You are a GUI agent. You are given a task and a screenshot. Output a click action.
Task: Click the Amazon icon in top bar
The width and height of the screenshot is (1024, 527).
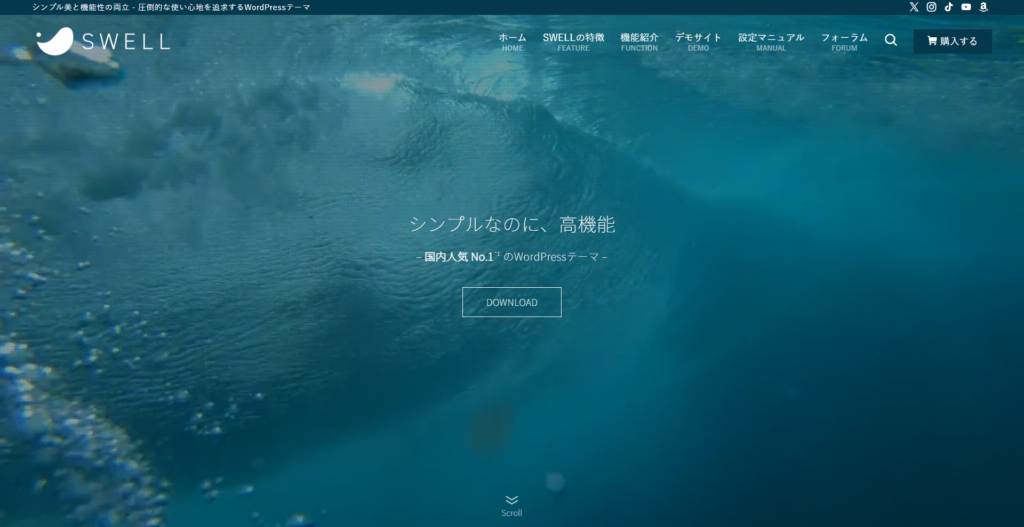983,7
